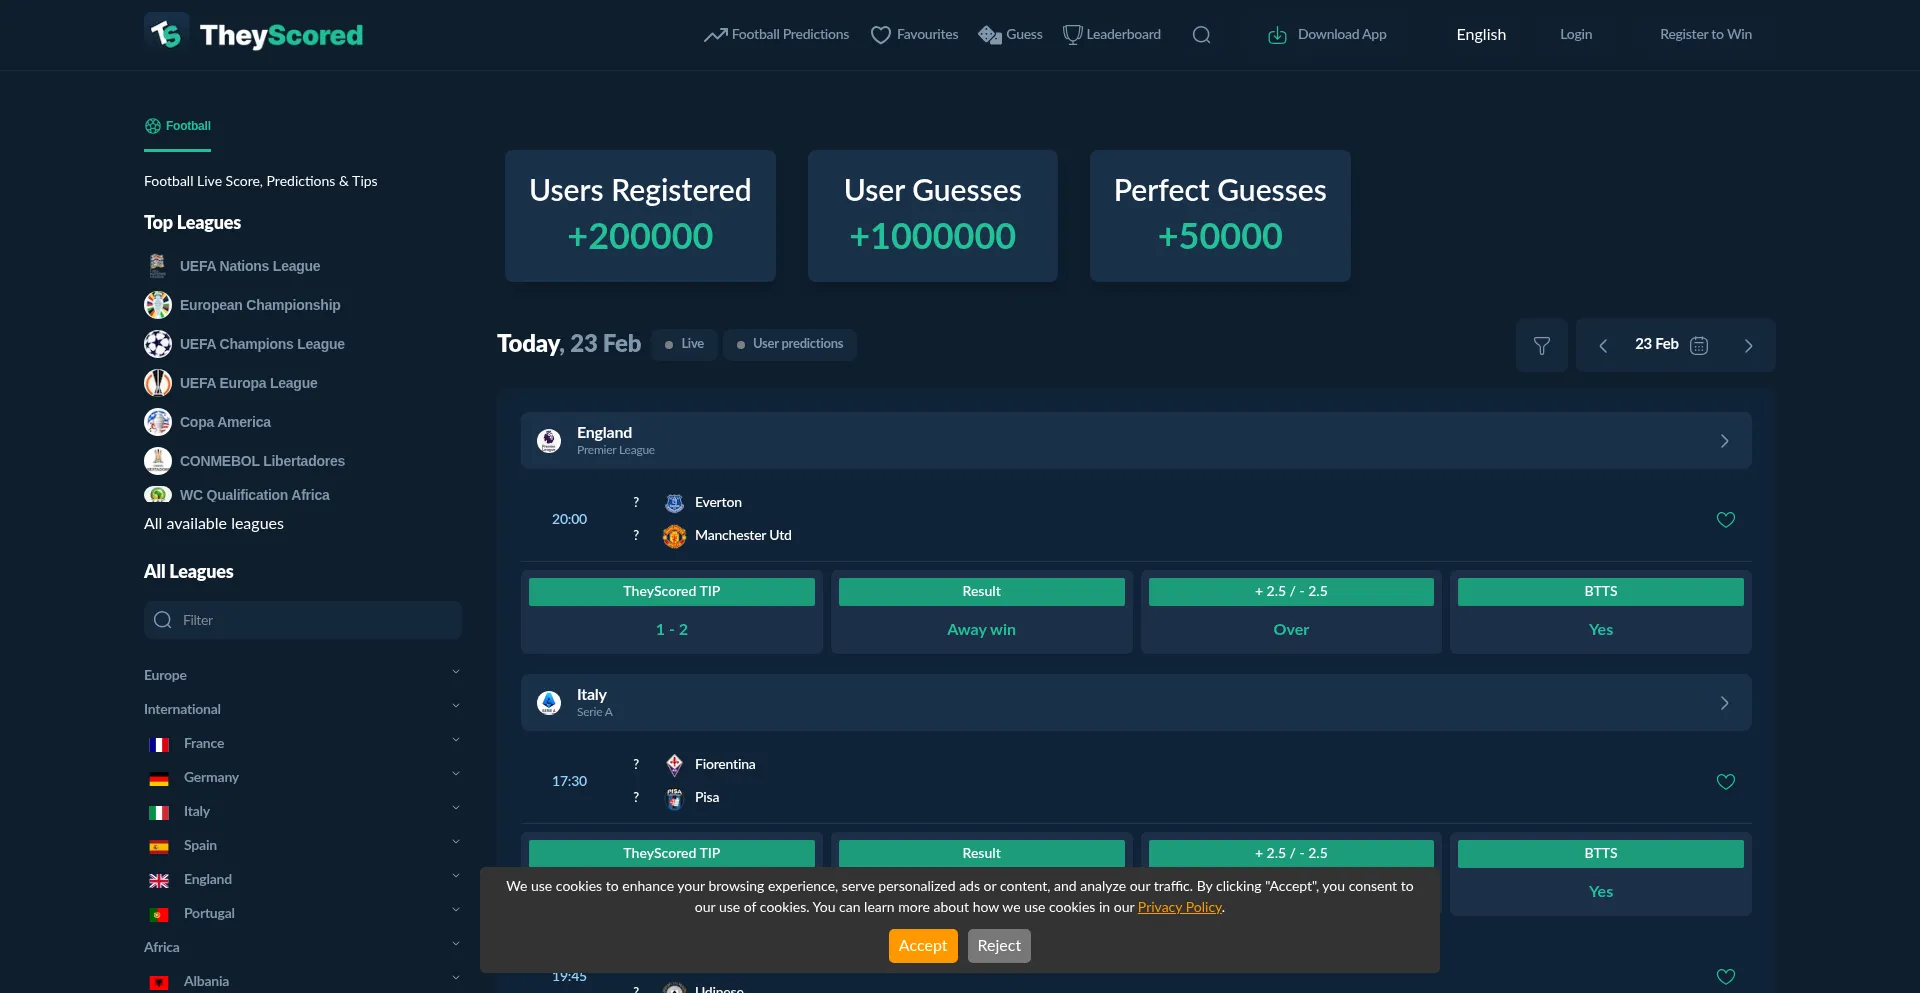The image size is (1920, 993).
Task: Click Register to Win
Action: (1706, 35)
